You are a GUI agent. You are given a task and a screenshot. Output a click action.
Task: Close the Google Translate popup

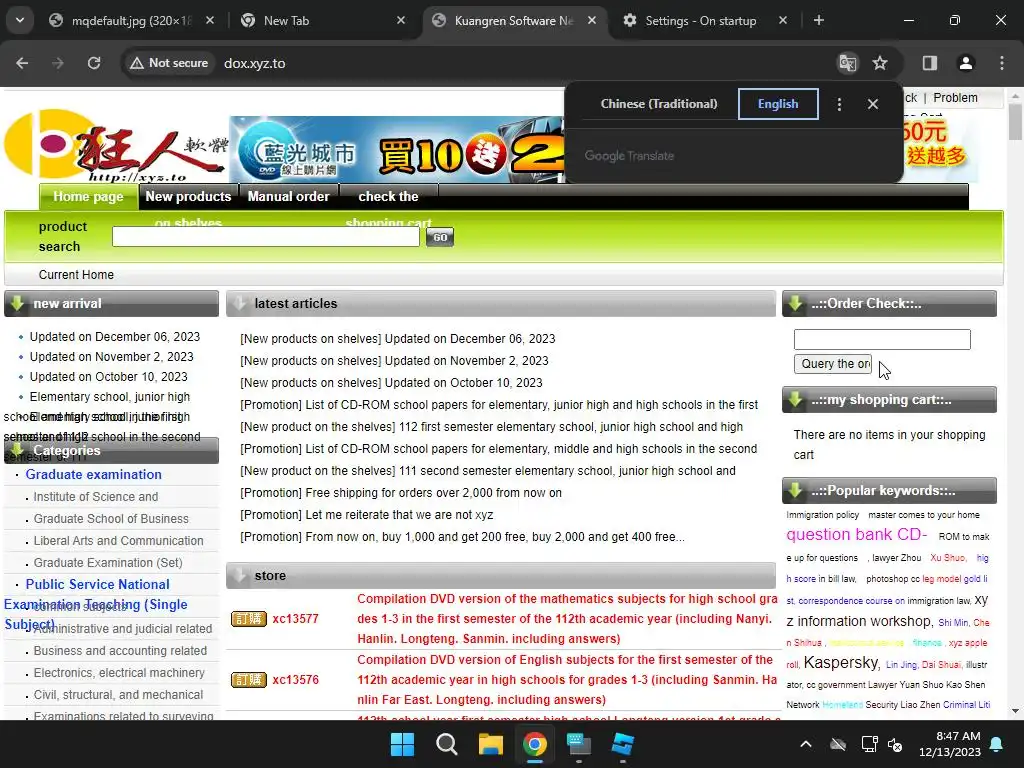pos(872,104)
